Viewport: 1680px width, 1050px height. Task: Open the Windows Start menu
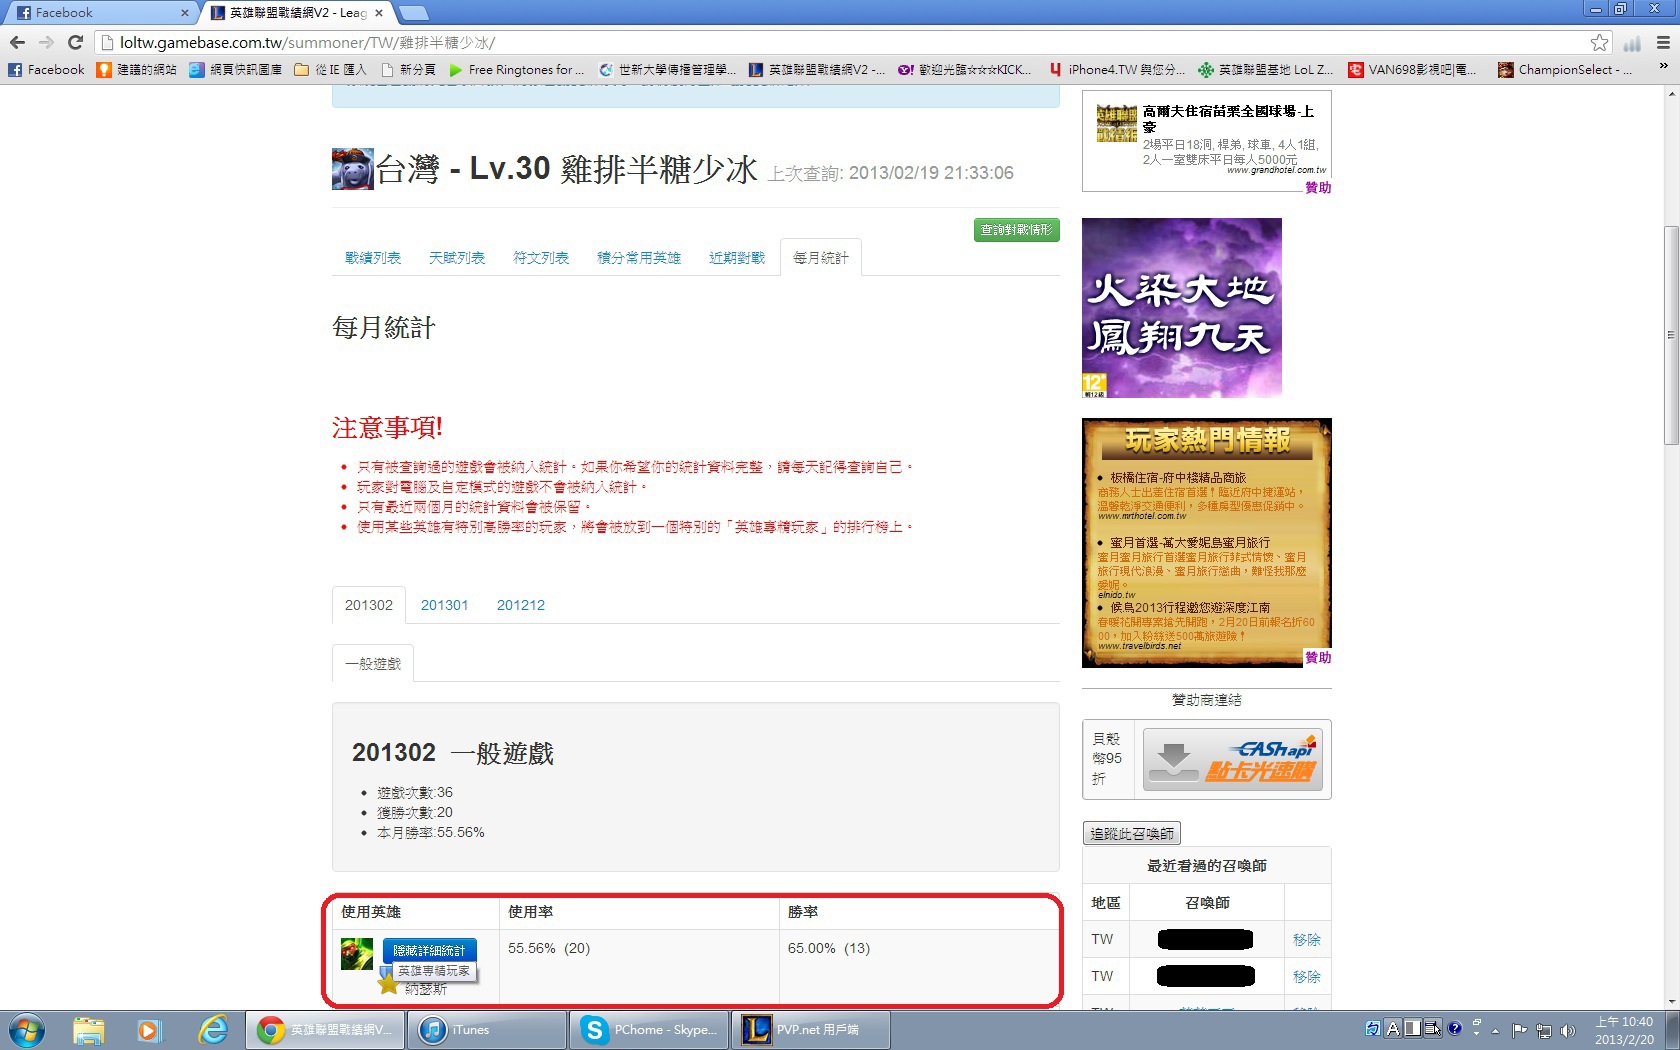click(x=27, y=1029)
